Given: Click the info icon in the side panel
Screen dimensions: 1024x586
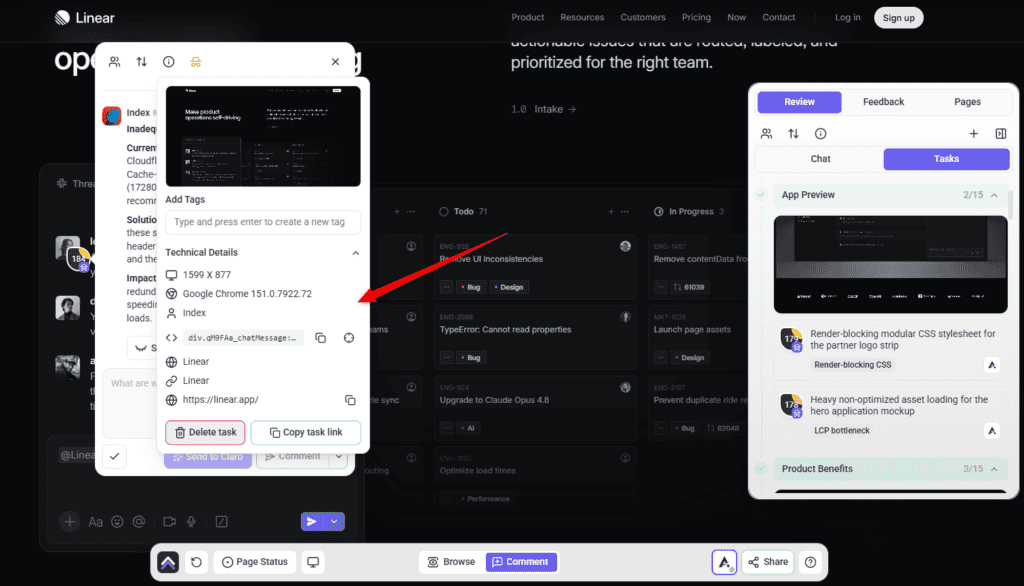Looking at the screenshot, I should click(820, 134).
